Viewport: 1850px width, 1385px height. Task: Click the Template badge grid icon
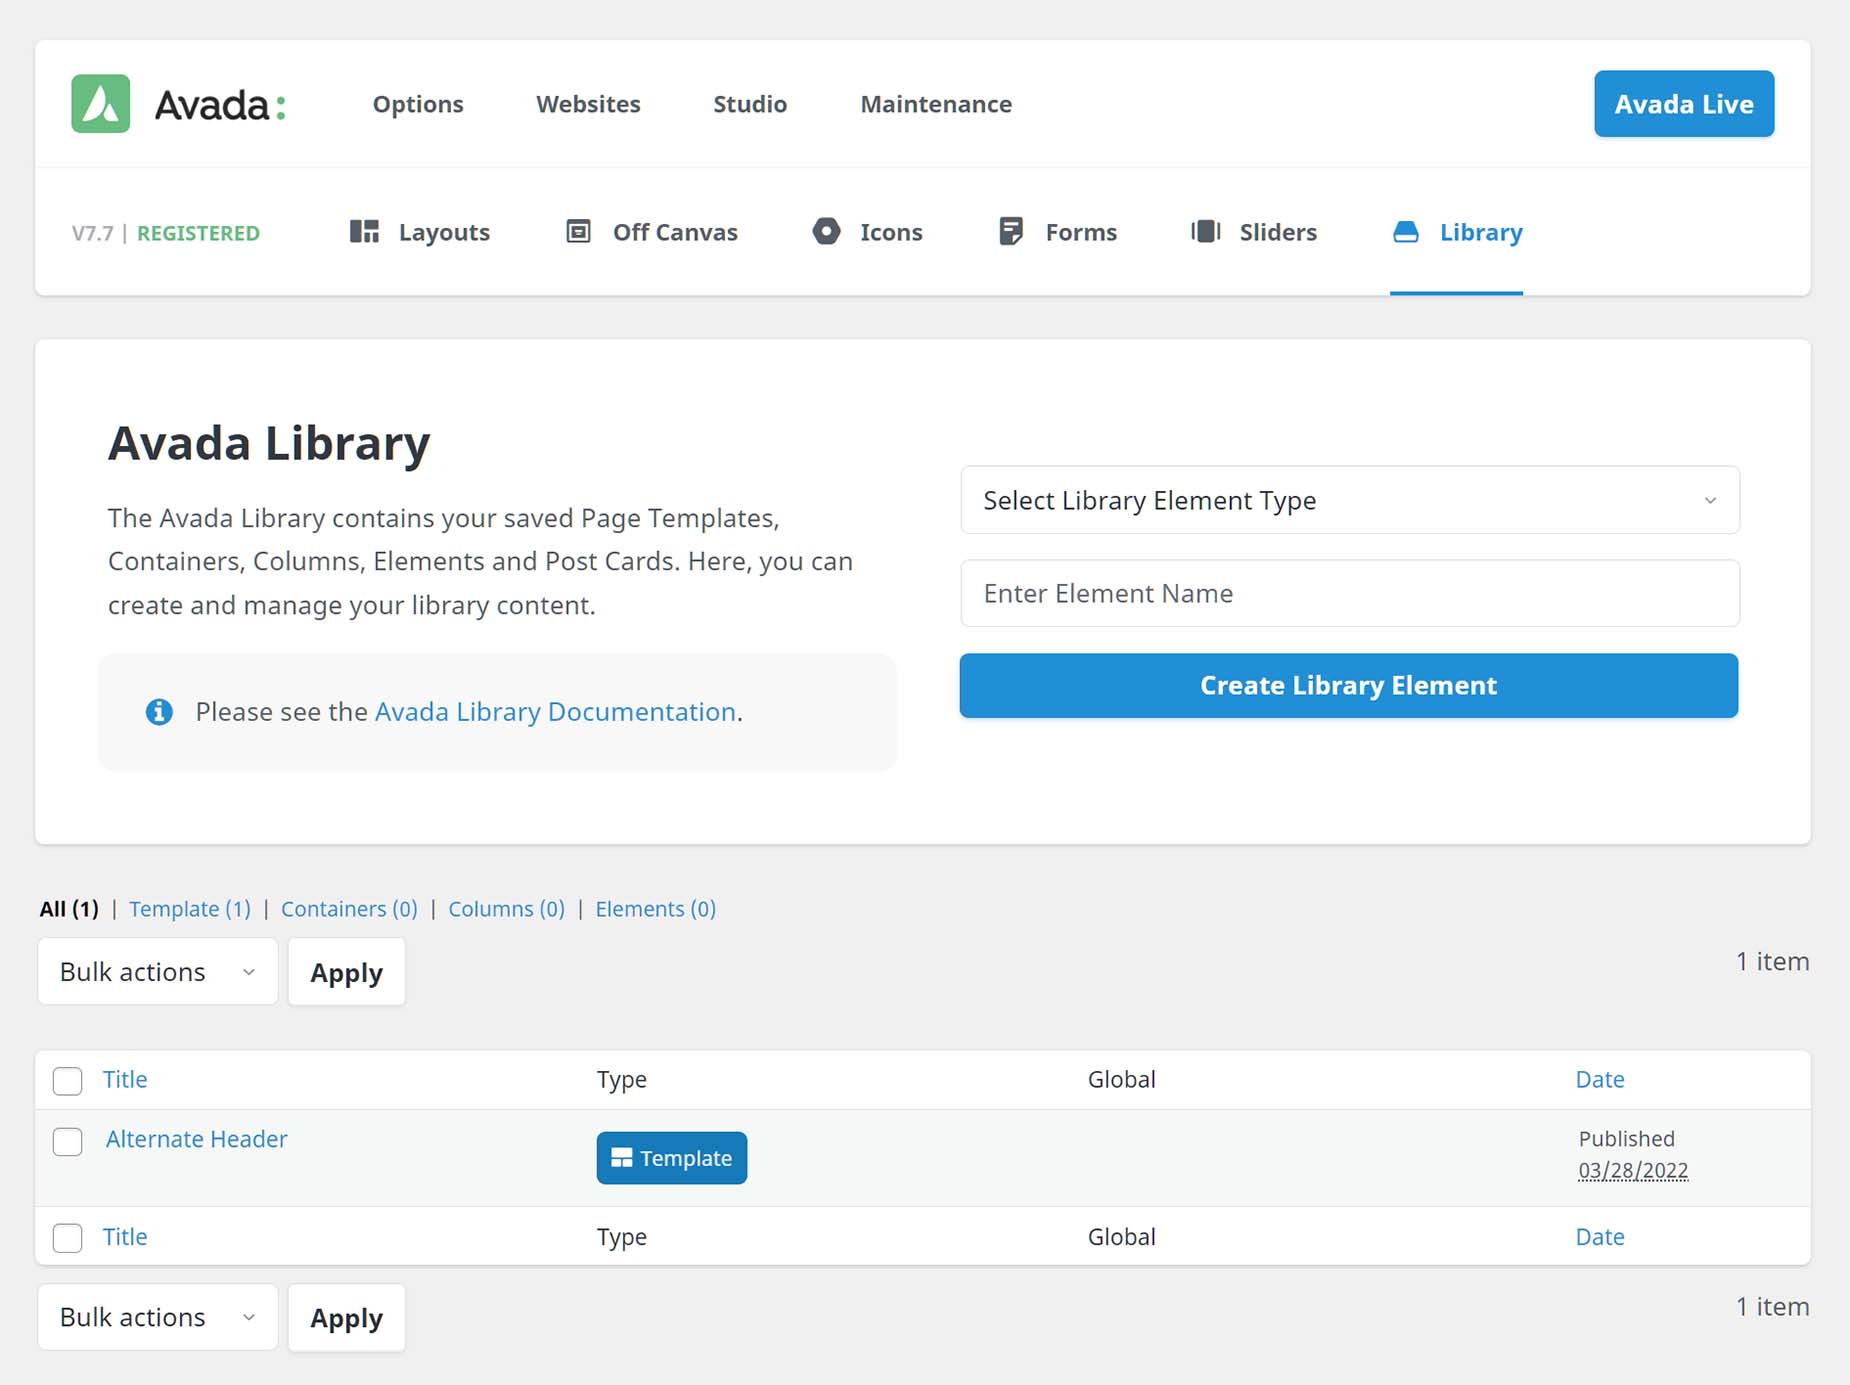(622, 1158)
